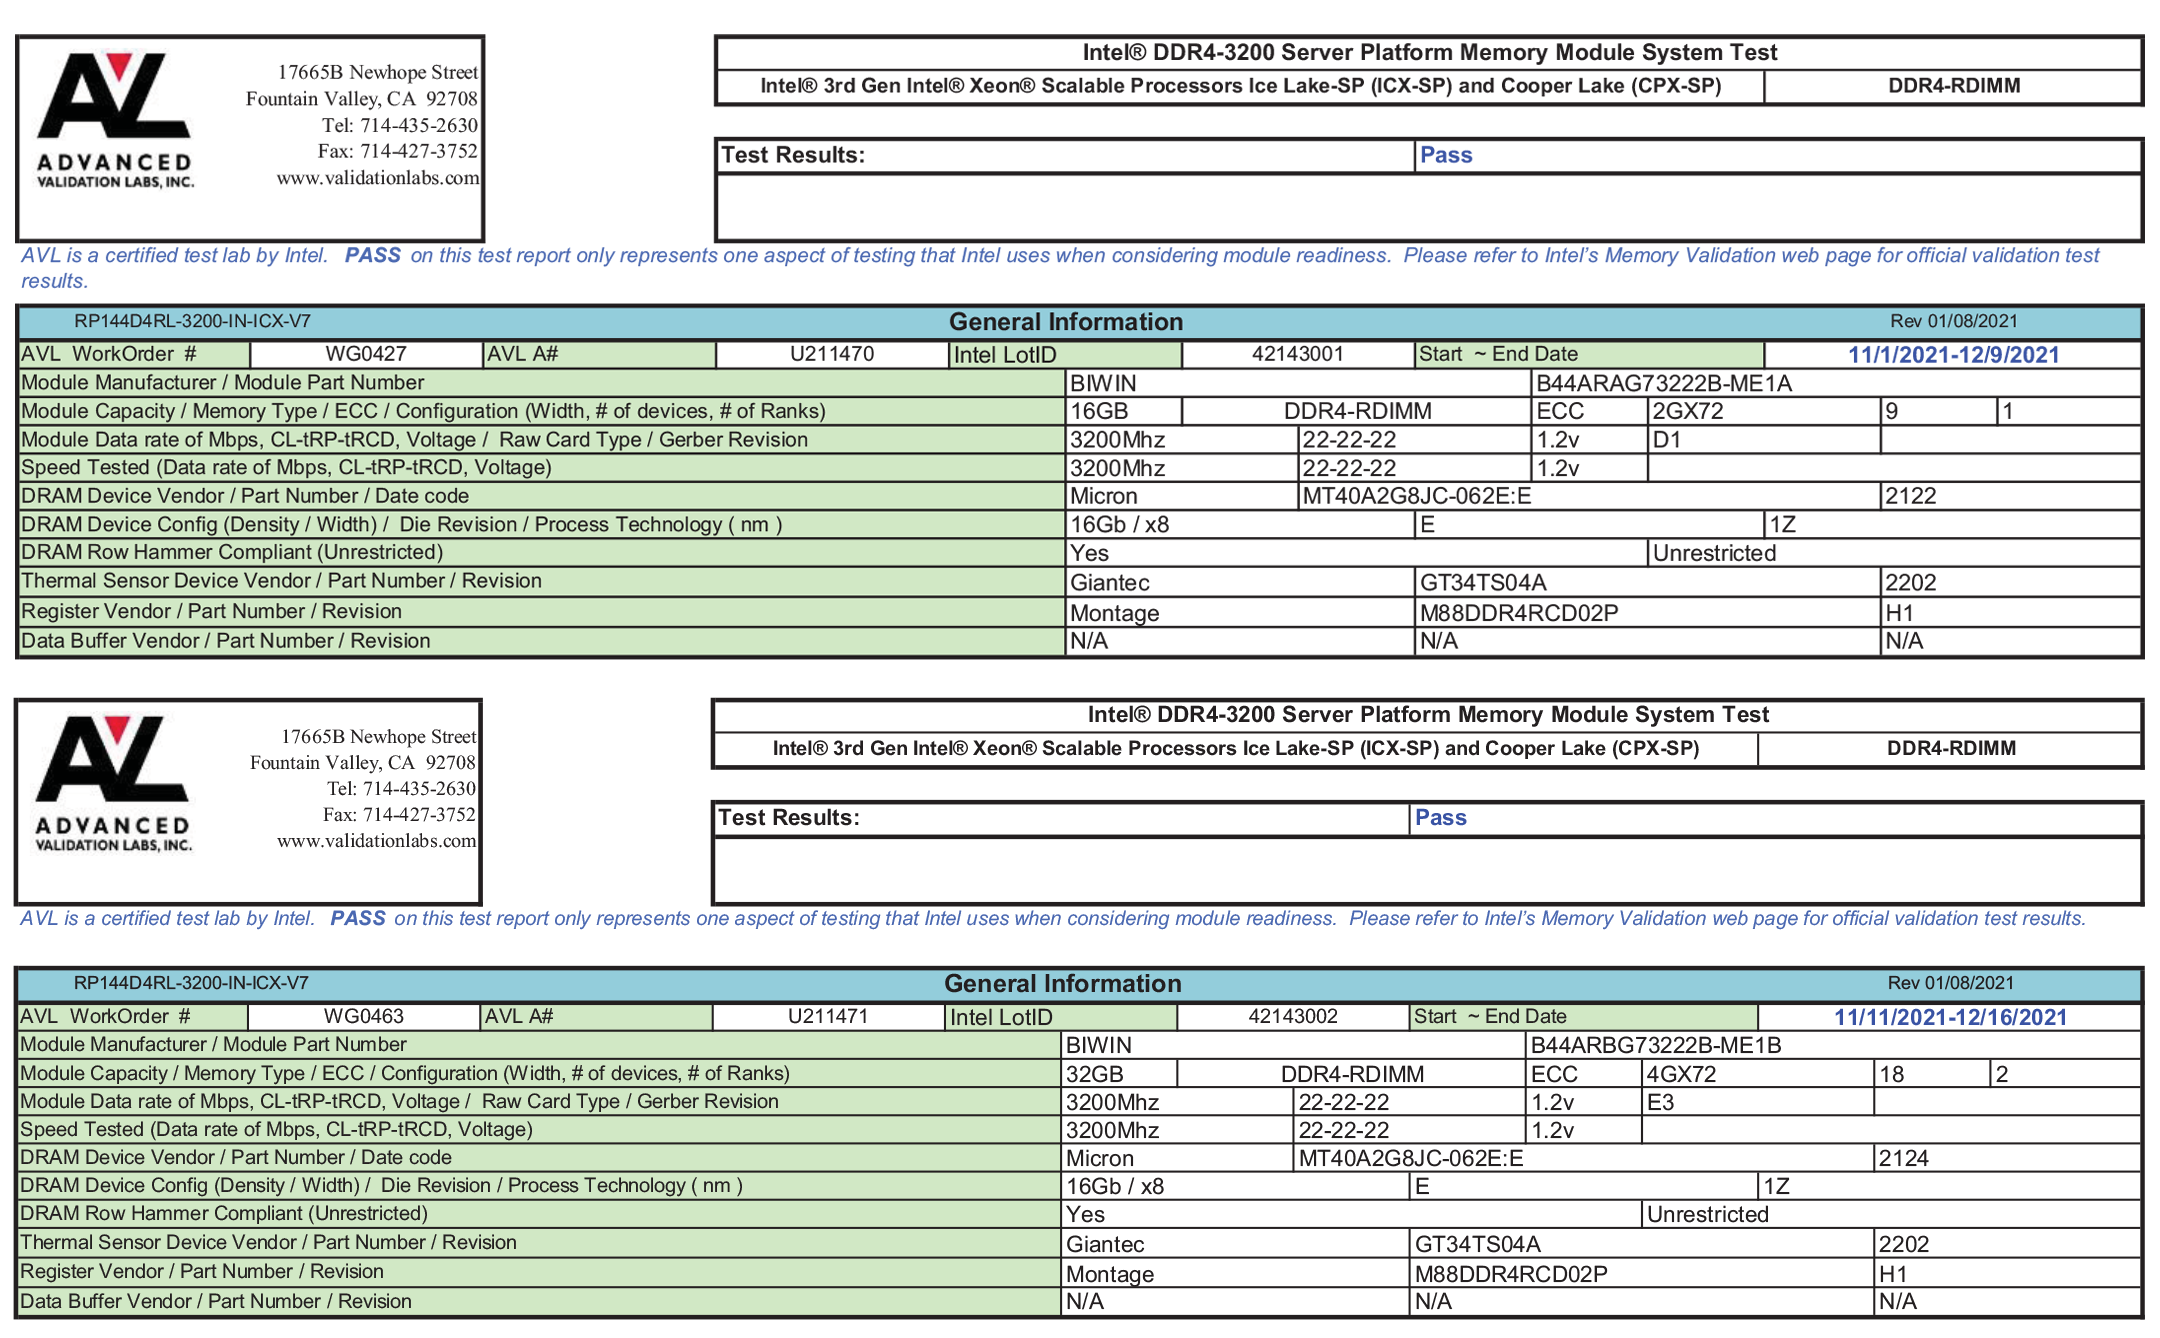The width and height of the screenshot is (2160, 1338).
Task: Click the top AVL logo image
Action: click(x=115, y=120)
